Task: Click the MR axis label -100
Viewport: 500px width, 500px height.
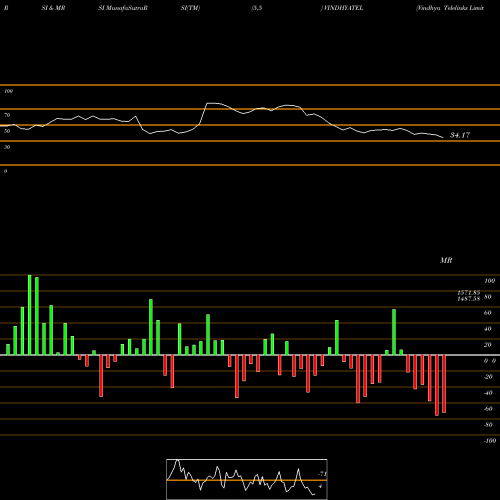Action: coord(490,441)
